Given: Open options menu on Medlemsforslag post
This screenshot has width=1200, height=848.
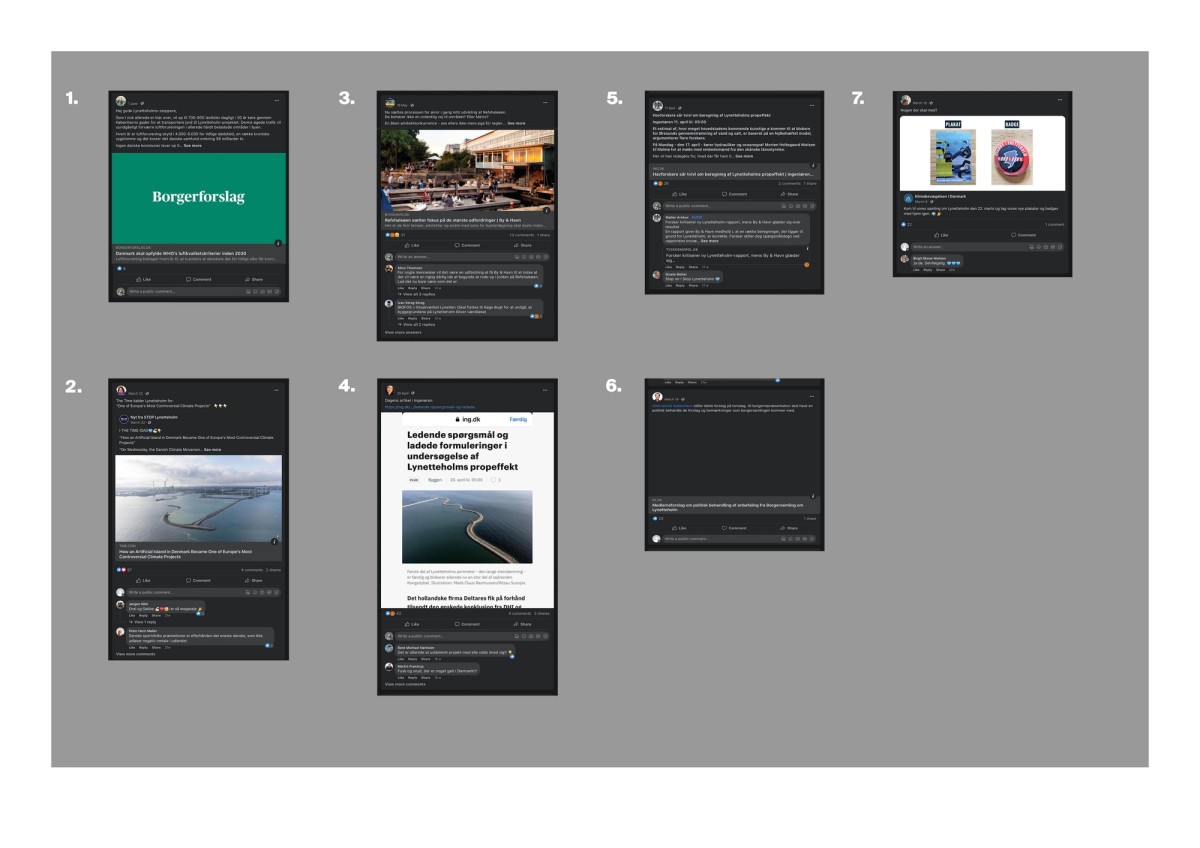Looking at the screenshot, I should pos(813,397).
